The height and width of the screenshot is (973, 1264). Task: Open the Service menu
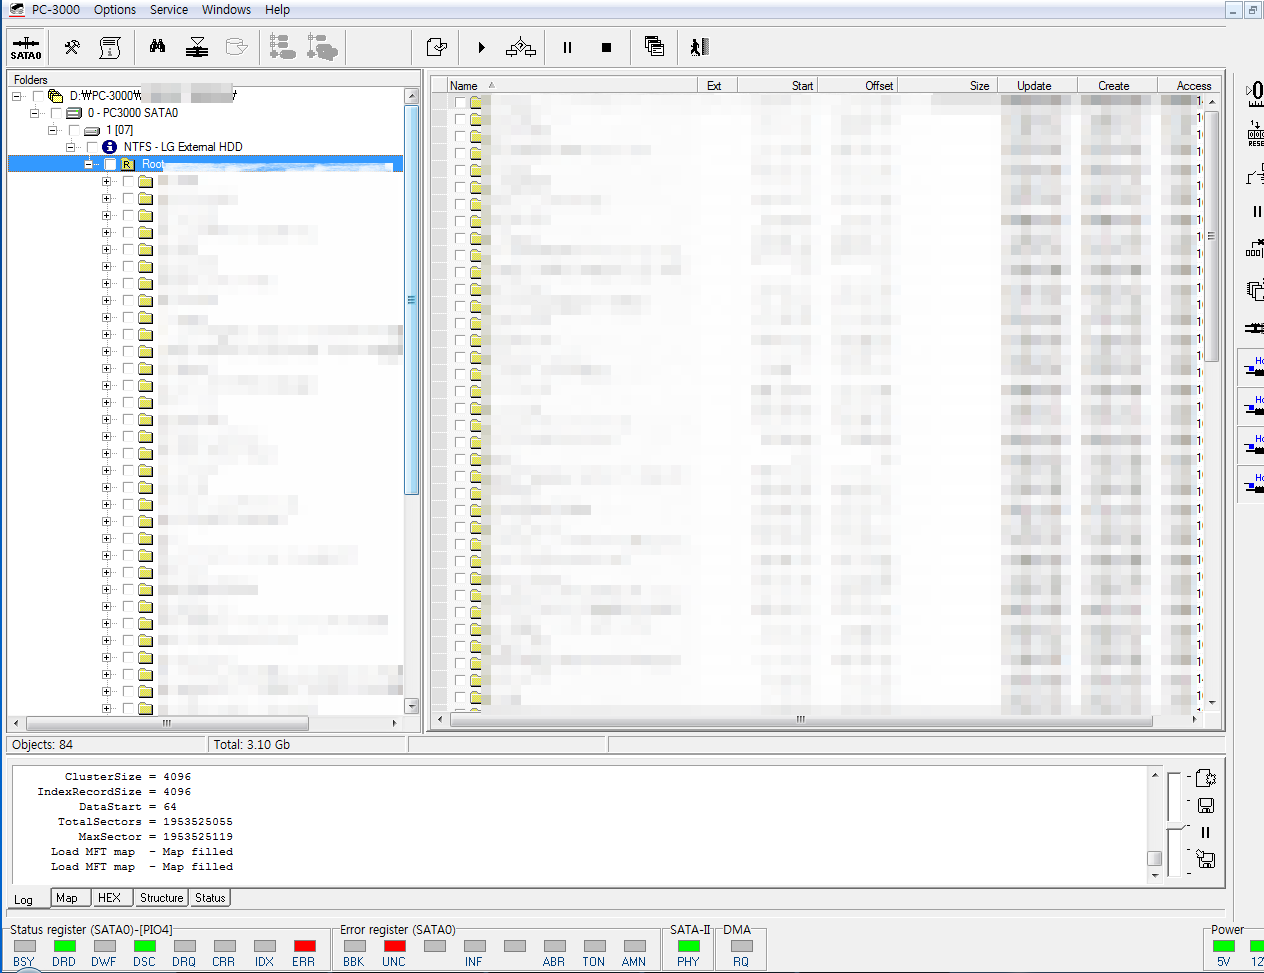click(x=168, y=10)
